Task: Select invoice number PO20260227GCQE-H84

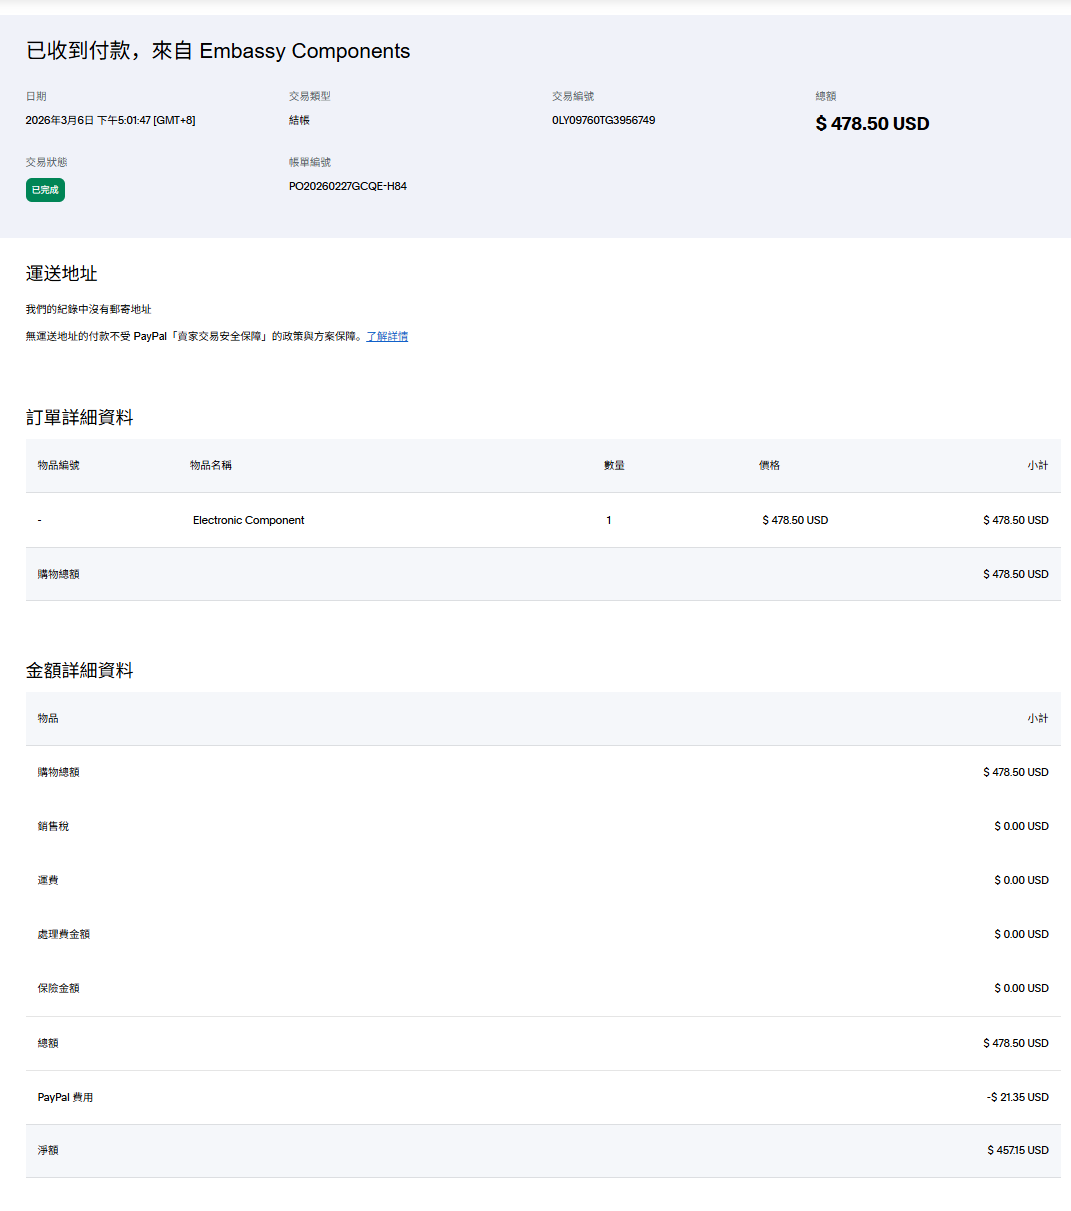Action: [347, 186]
